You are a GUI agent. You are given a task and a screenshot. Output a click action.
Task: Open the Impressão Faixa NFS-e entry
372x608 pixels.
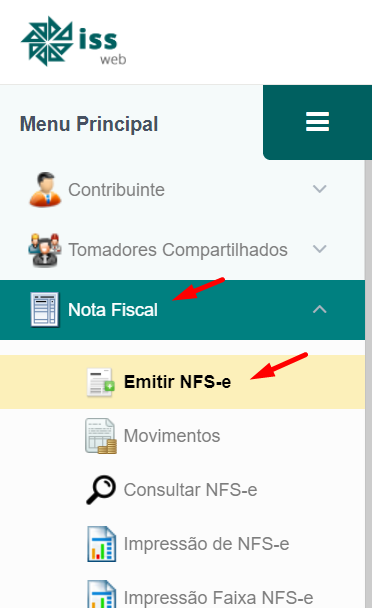pos(218,598)
